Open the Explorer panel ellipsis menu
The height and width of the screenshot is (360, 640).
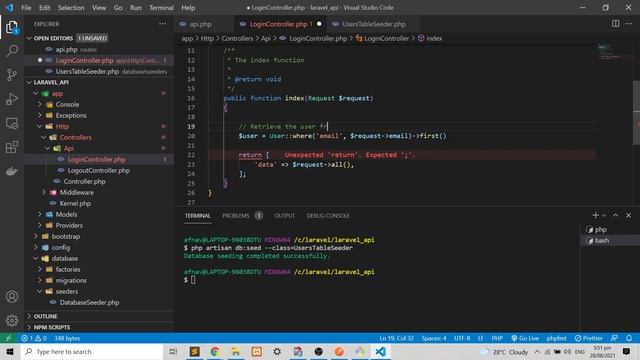(162, 24)
